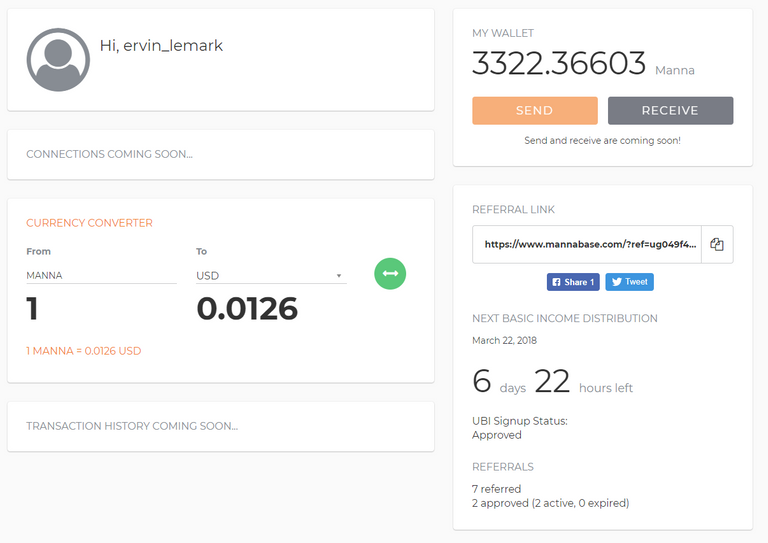The height and width of the screenshot is (543, 768).
Task: Click 'TRANSACTION HISTORY COMING SOON...' text
Action: click(132, 426)
